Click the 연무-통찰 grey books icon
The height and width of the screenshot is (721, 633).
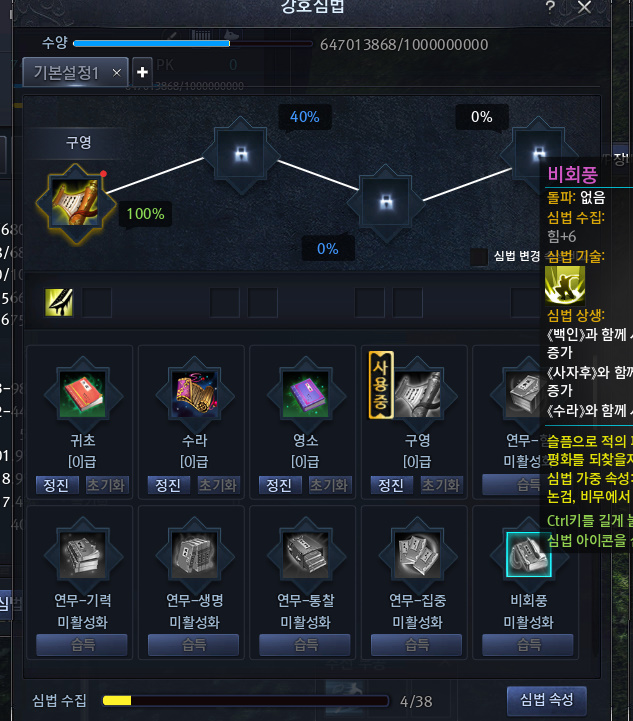305,555
